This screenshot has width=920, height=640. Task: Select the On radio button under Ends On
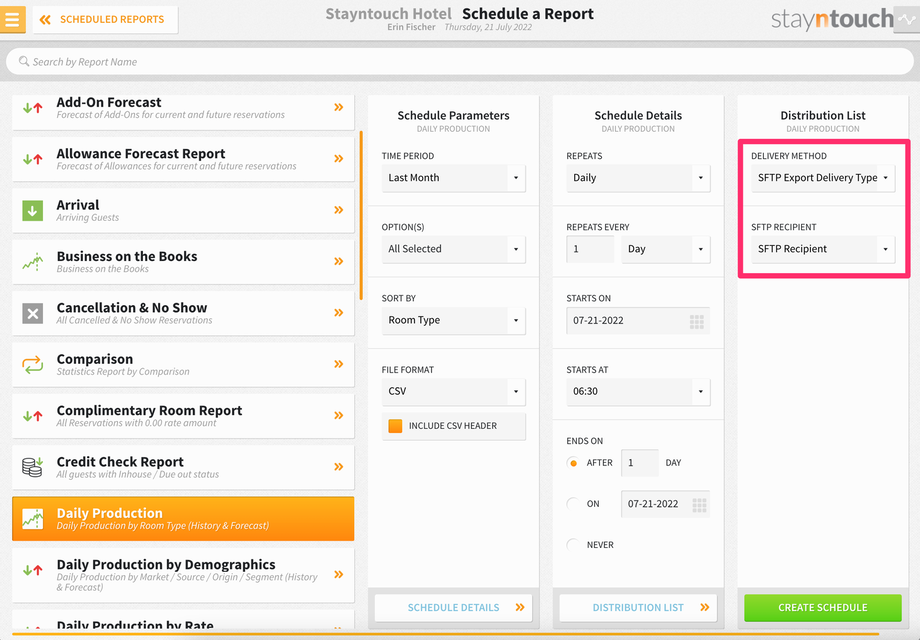click(573, 504)
